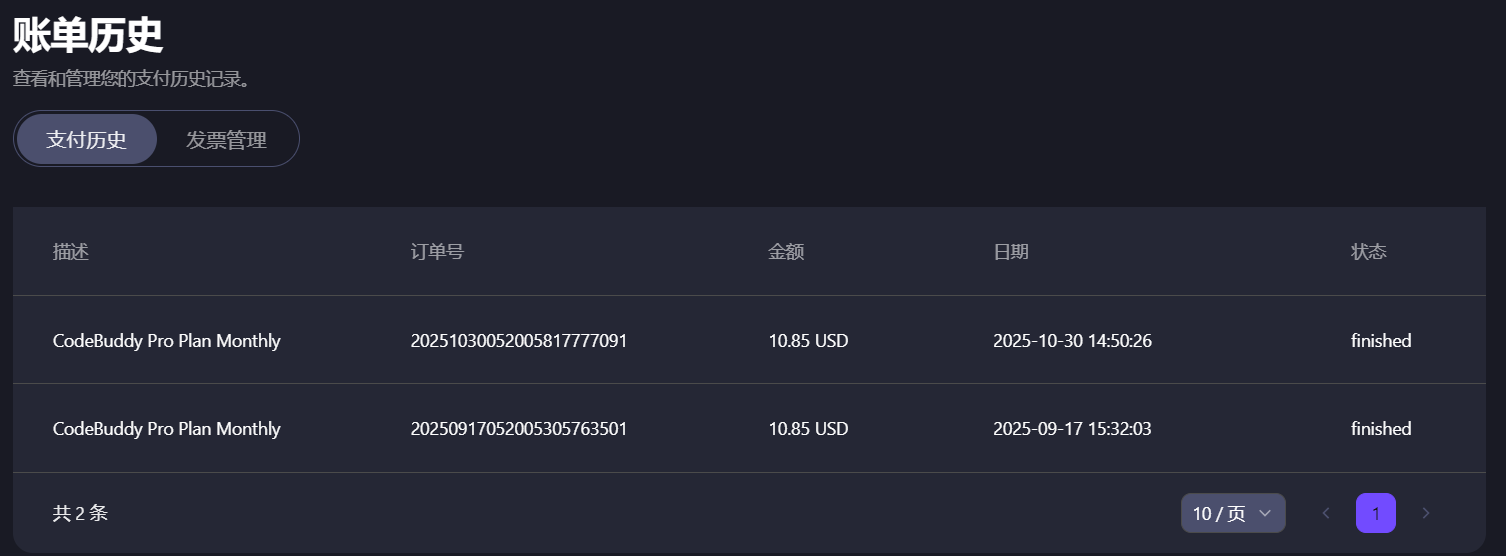The height and width of the screenshot is (556, 1506).
Task: Select order number 20250917052005305763501
Action: click(519, 429)
